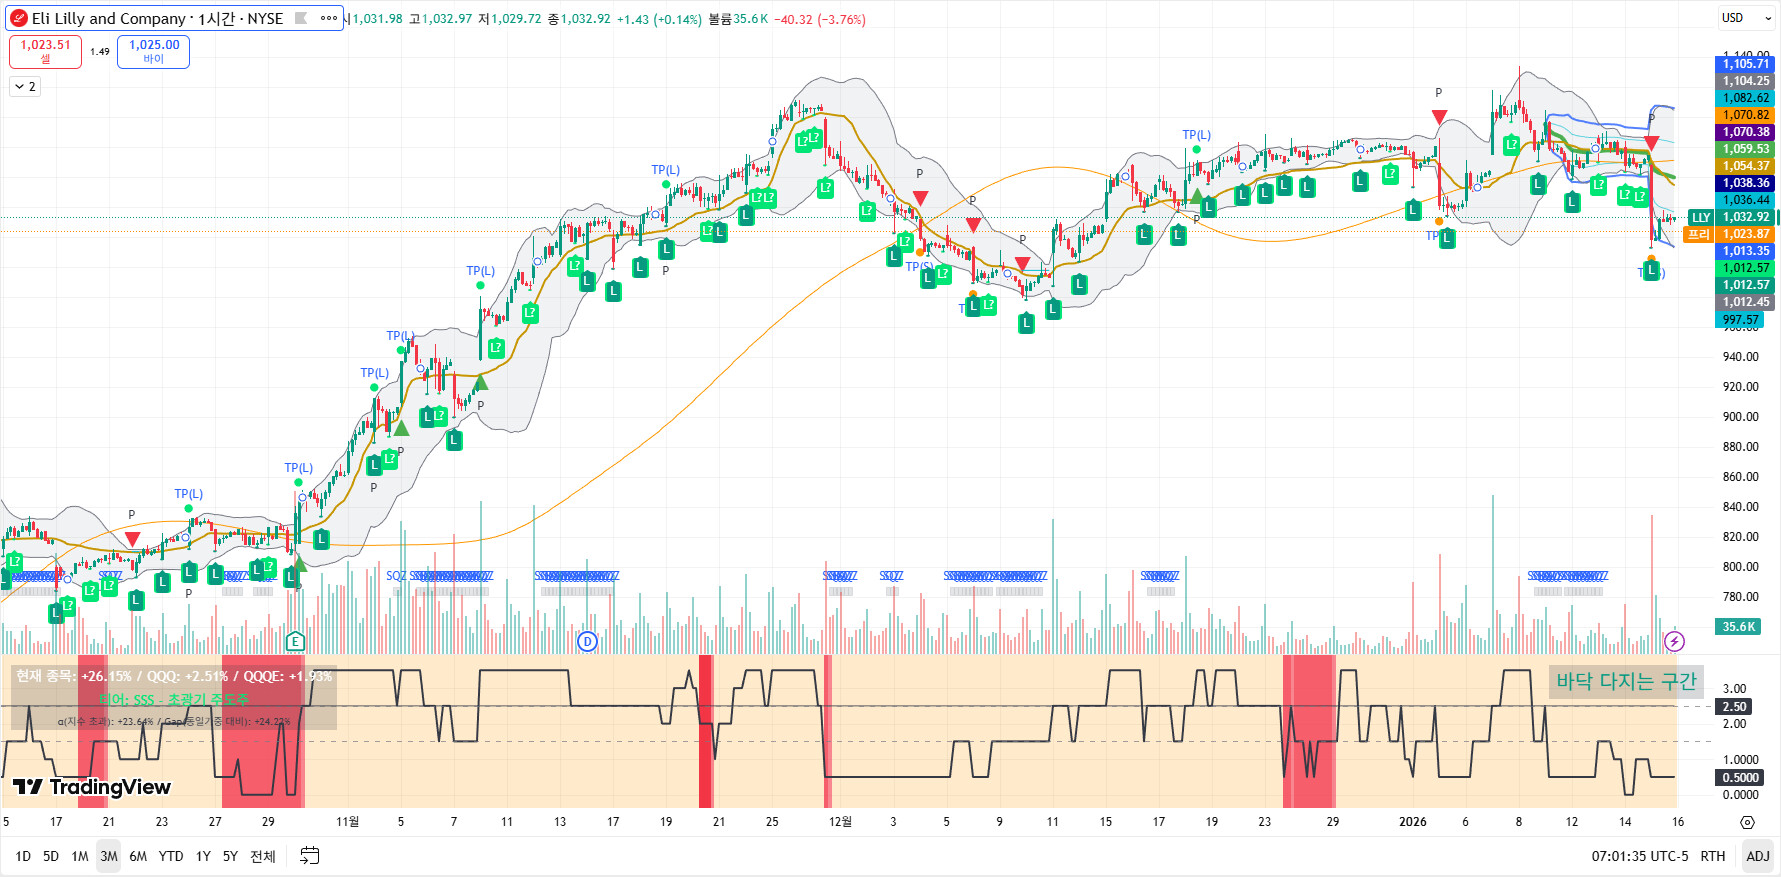Click the TP(L) label near December 18
The height and width of the screenshot is (877, 1781).
(x=1196, y=135)
